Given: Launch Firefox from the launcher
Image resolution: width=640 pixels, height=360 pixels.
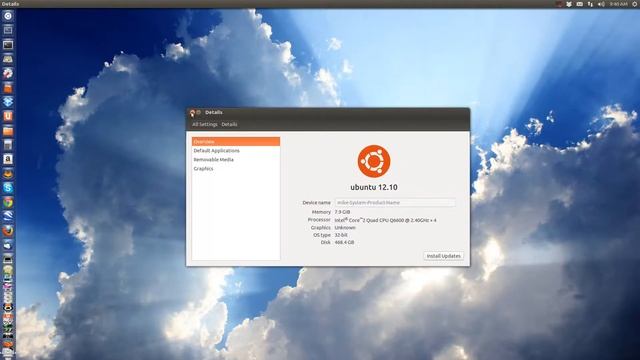Looking at the screenshot, I should click(x=8, y=231).
